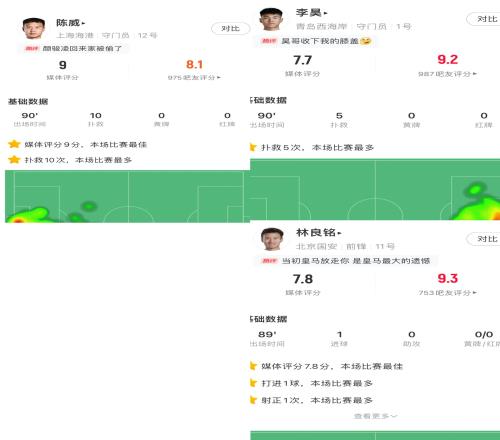Expand 林良铭 name arrow
Viewport: 500px width, 440px height.
coord(339,233)
